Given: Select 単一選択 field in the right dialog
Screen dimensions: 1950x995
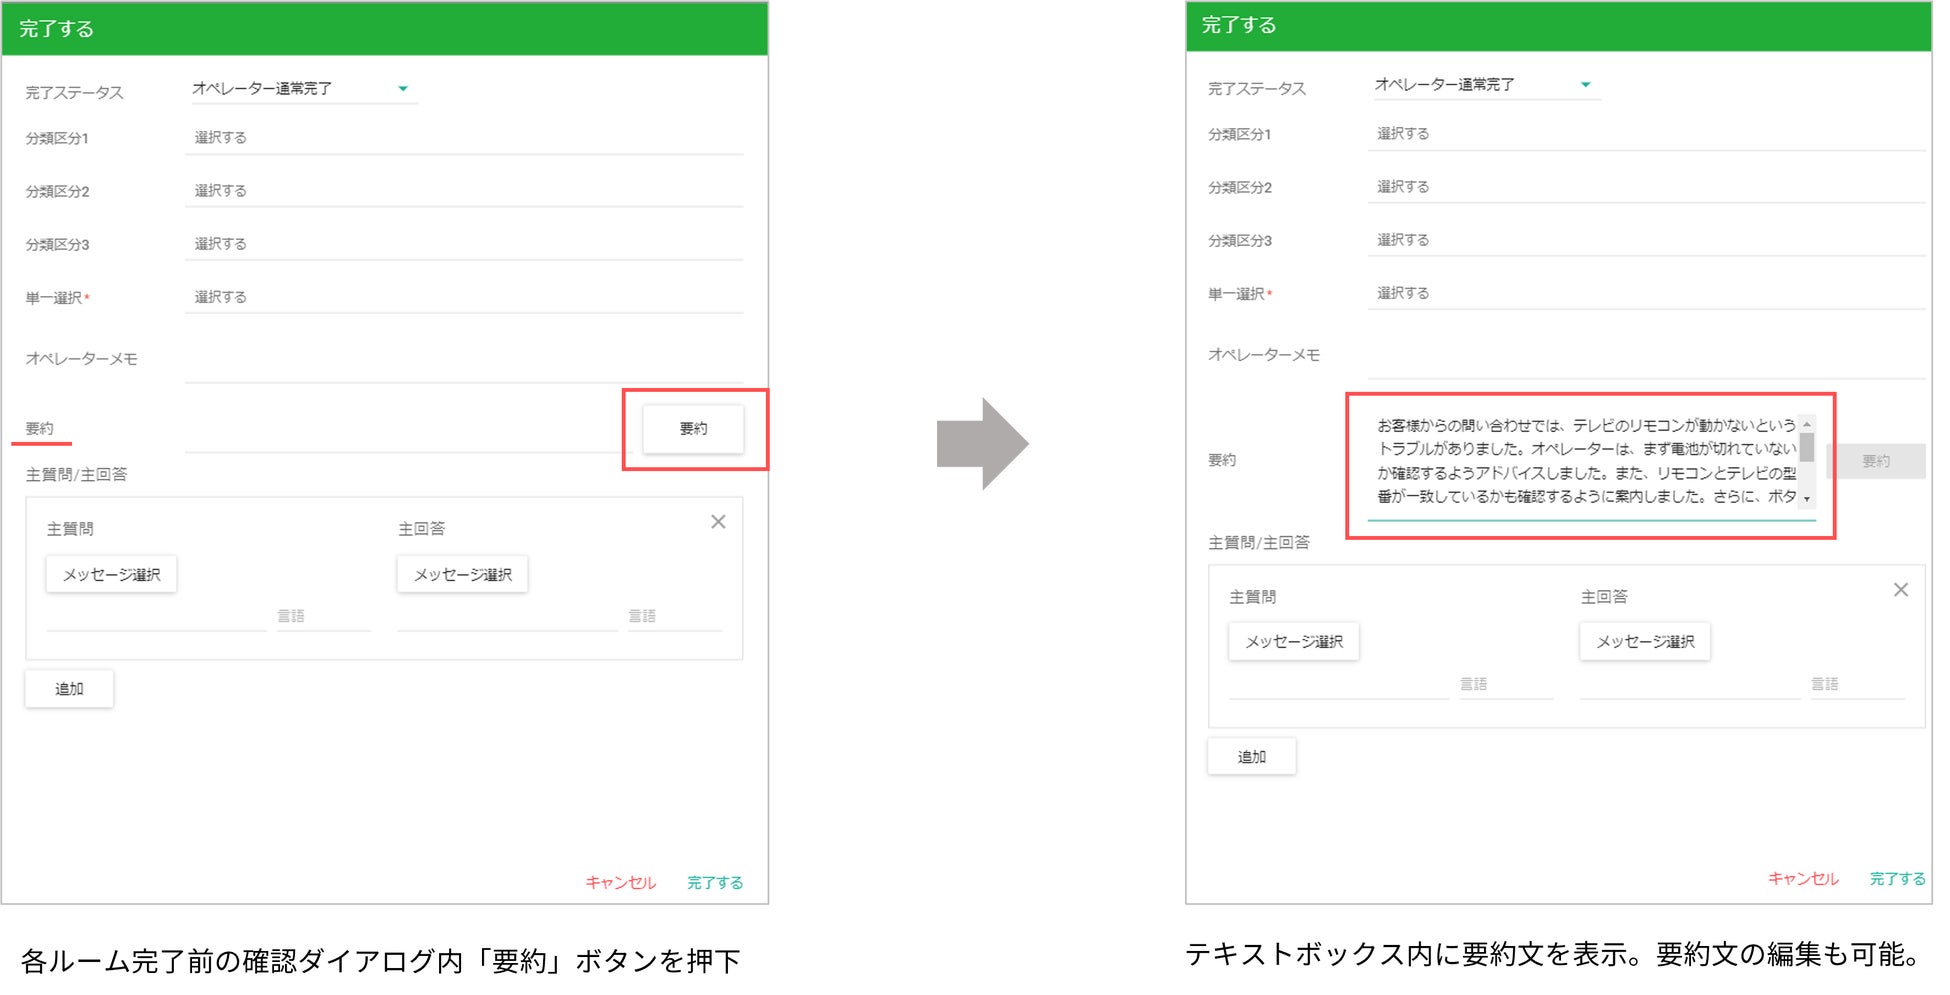Looking at the screenshot, I should click(x=1647, y=293).
